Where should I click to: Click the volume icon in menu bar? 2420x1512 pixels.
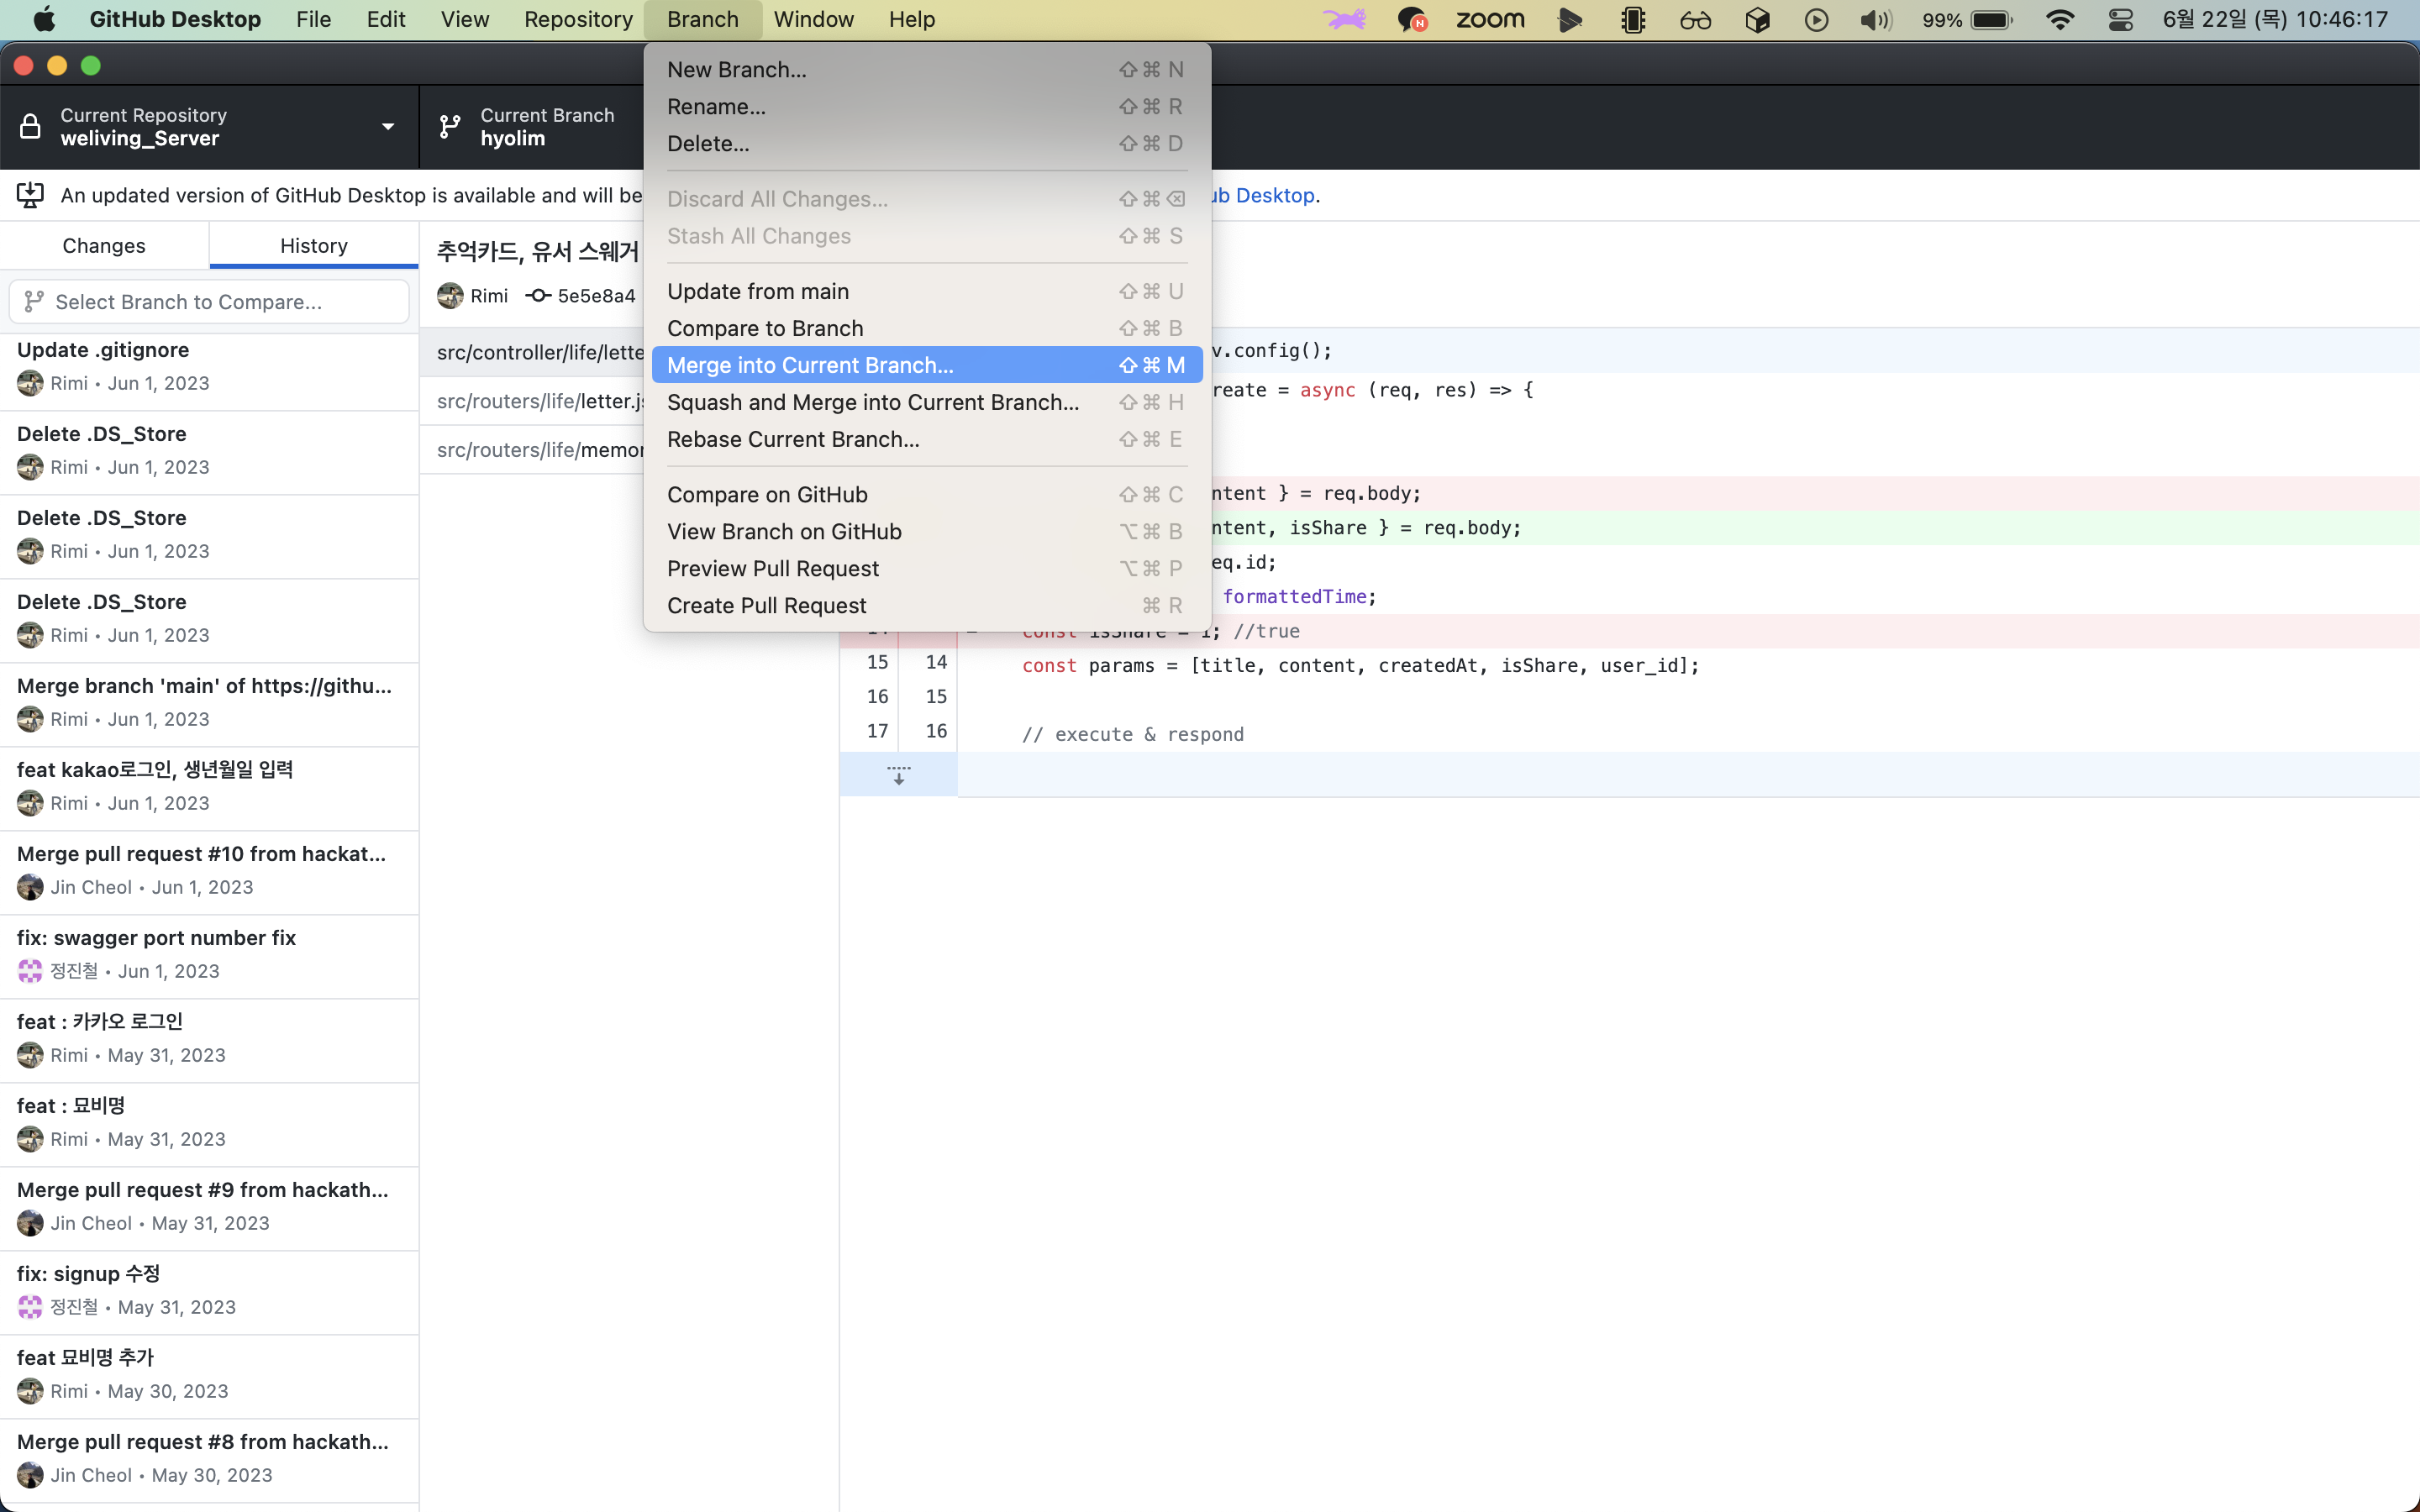[1875, 20]
